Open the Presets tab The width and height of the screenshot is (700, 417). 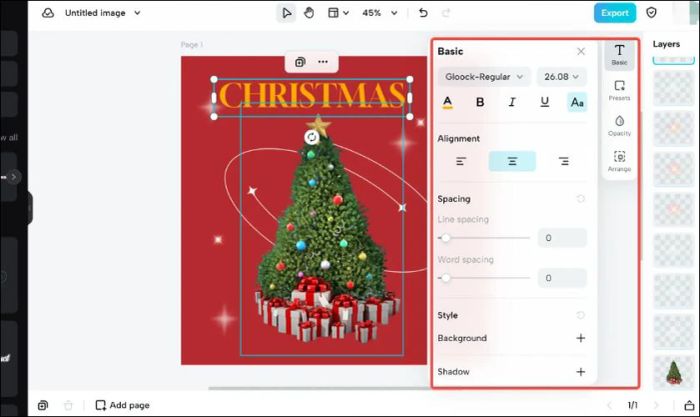point(619,91)
